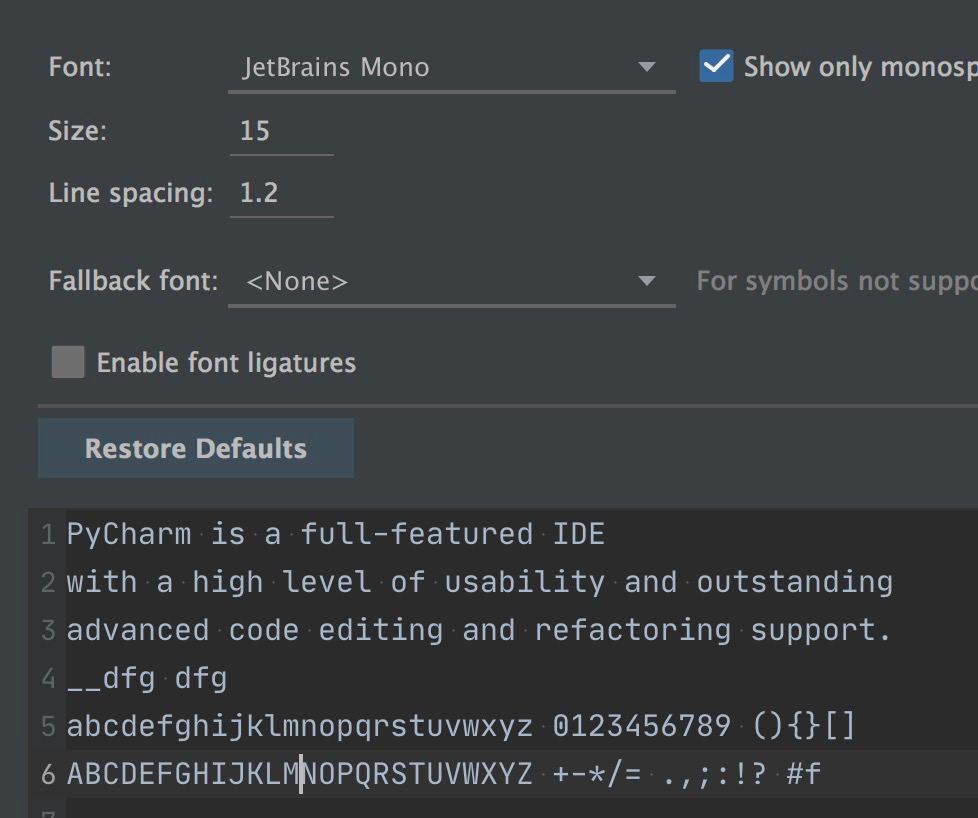This screenshot has height=818, width=978.
Task: Toggle Show only monospaced fonts checkbox
Action: coord(716,66)
